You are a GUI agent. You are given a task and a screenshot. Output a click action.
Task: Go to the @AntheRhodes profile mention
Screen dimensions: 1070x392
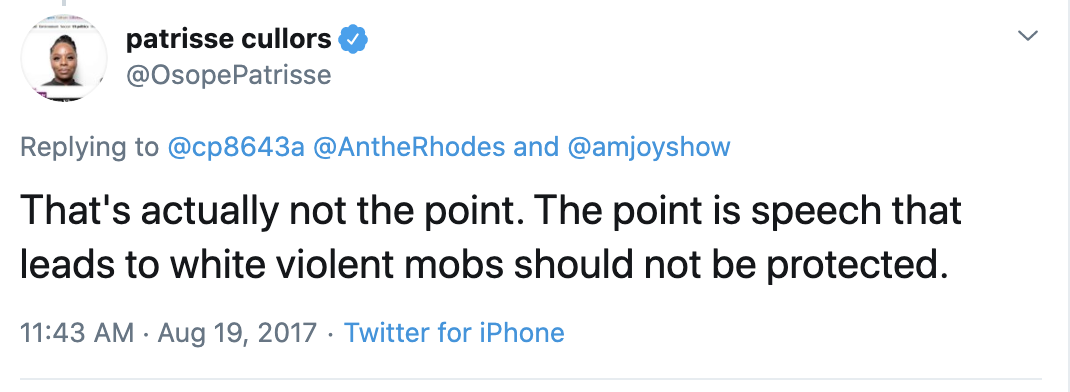[x=409, y=147]
